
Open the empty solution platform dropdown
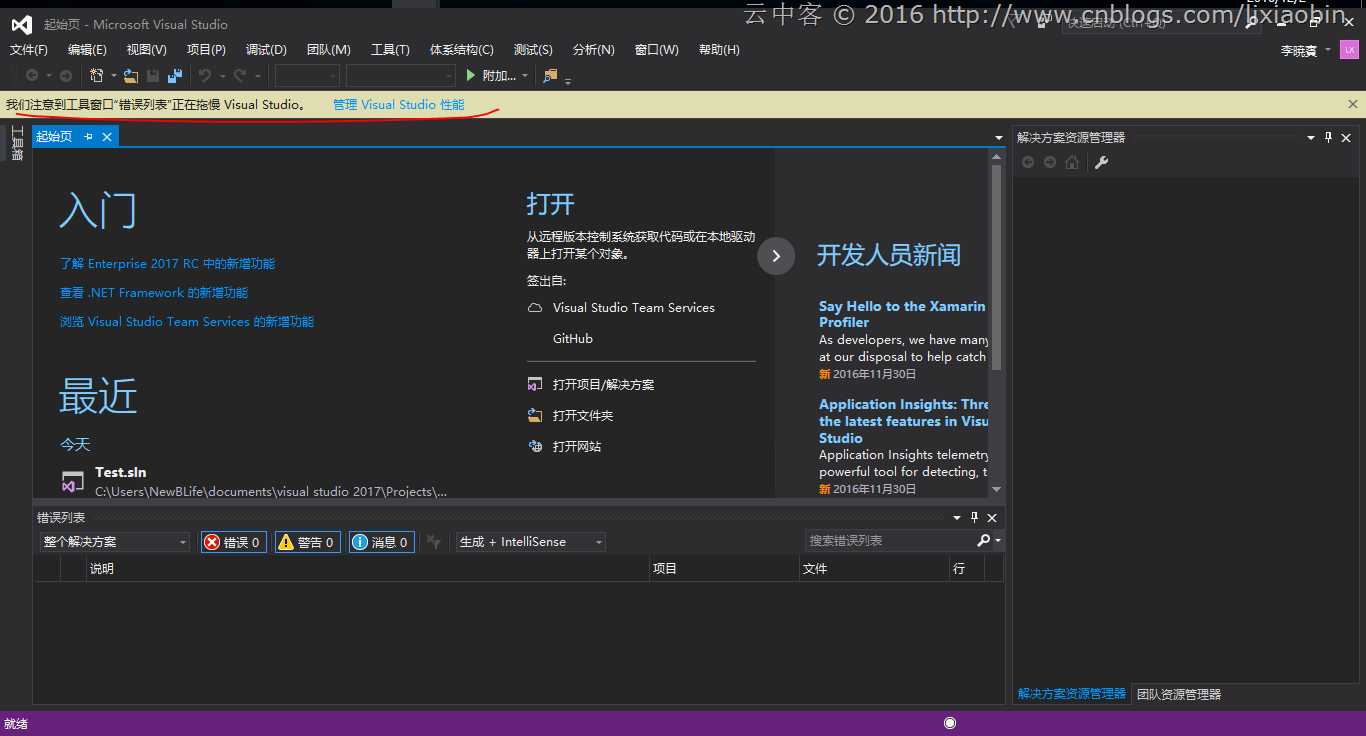(x=401, y=76)
